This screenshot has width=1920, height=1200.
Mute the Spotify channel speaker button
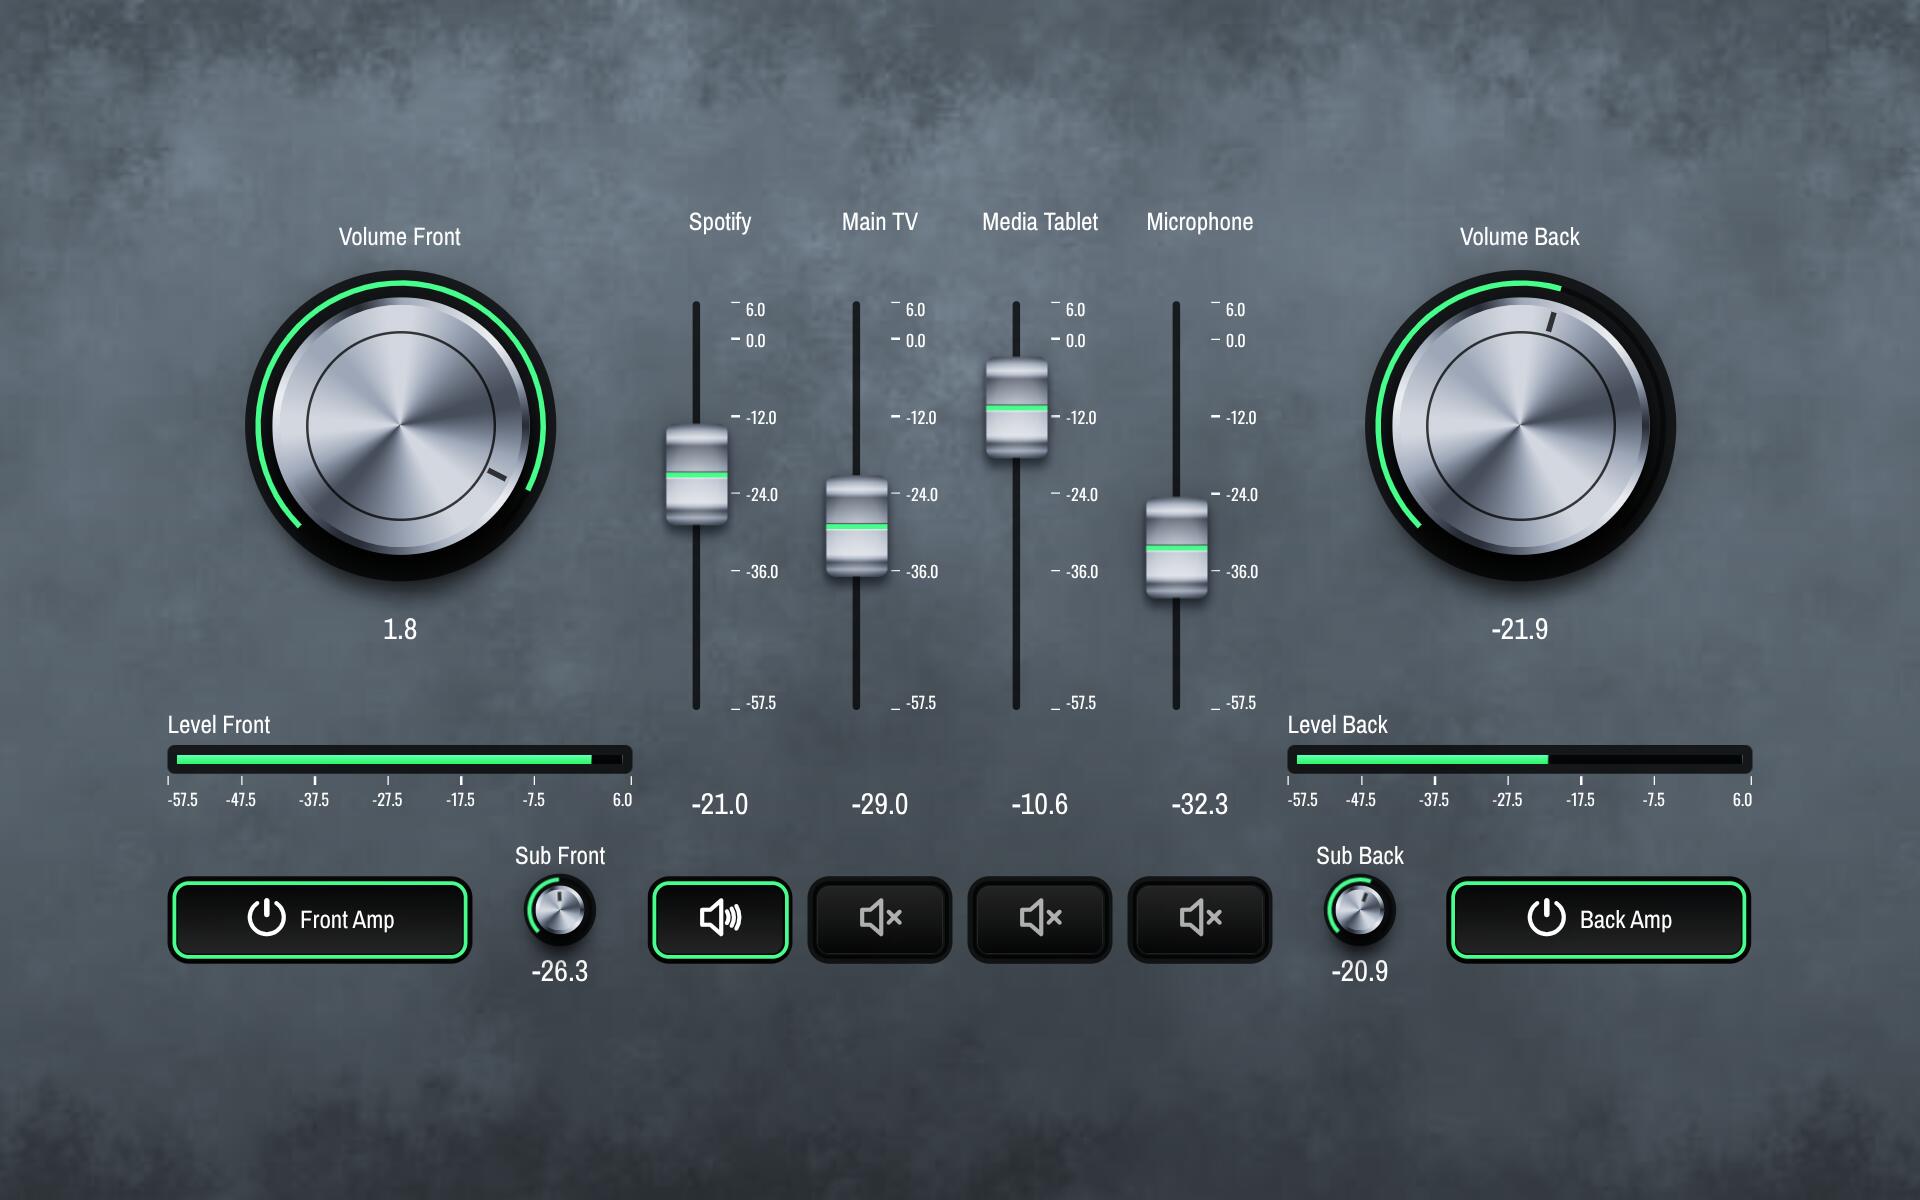(x=719, y=919)
